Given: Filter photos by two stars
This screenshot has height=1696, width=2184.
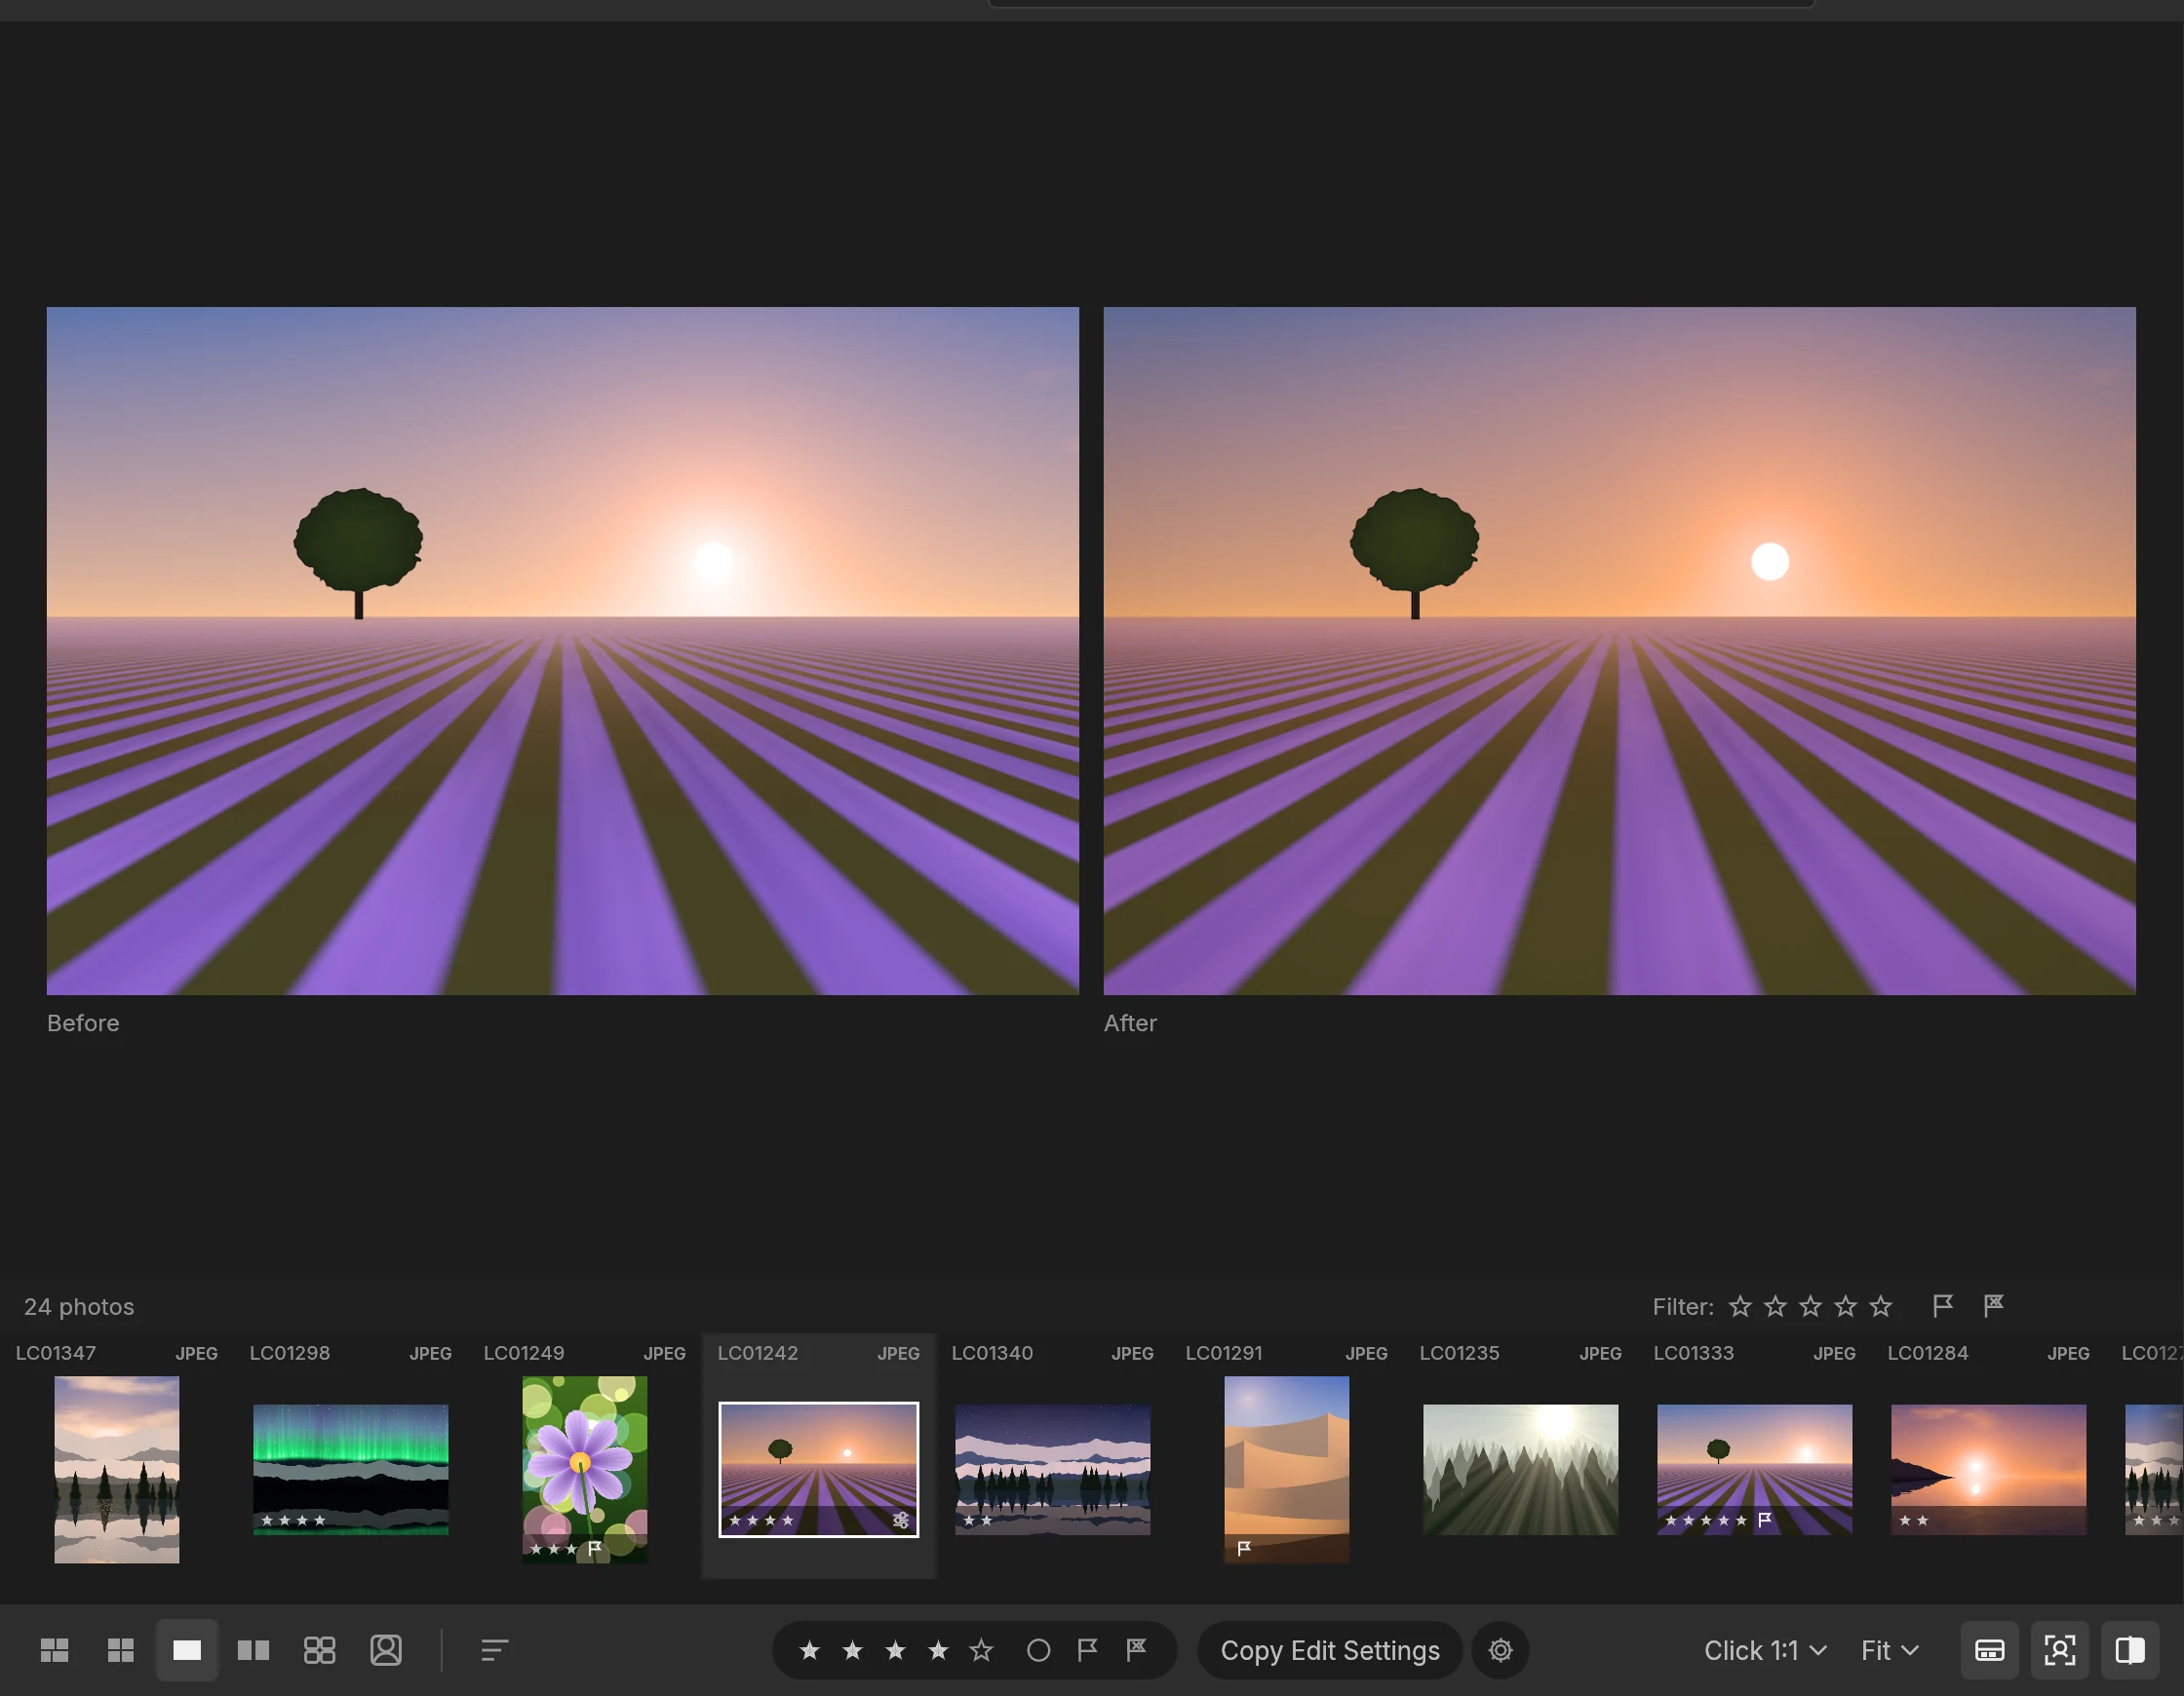Looking at the screenshot, I should pos(1775,1306).
